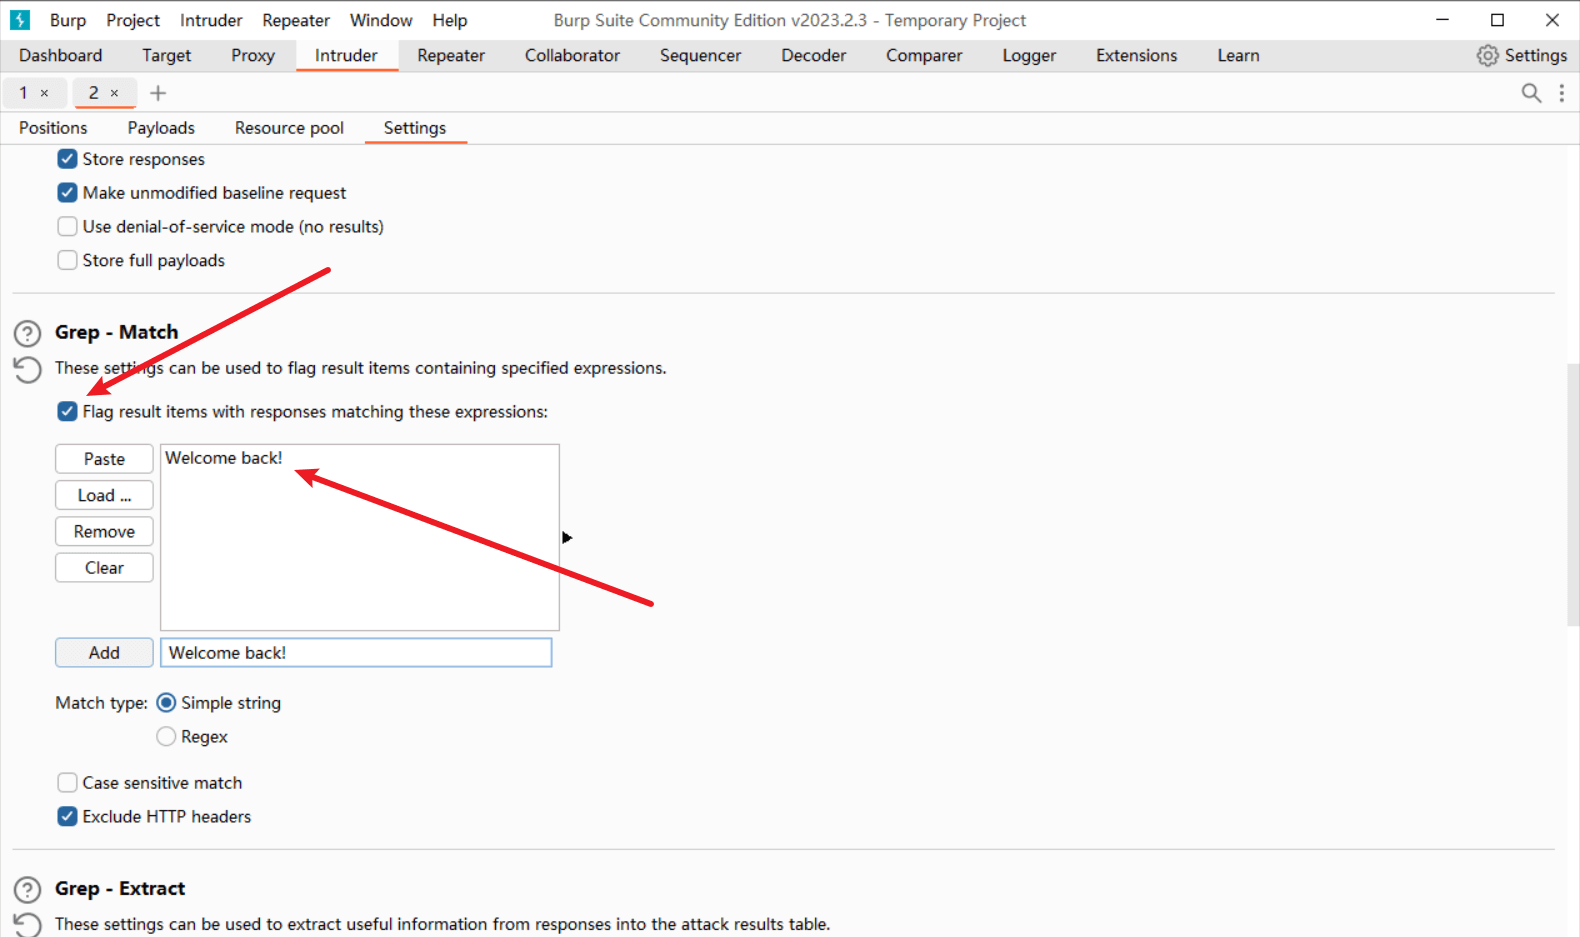Open Settings via the gear icon
The image size is (1580, 937).
point(1487,56)
